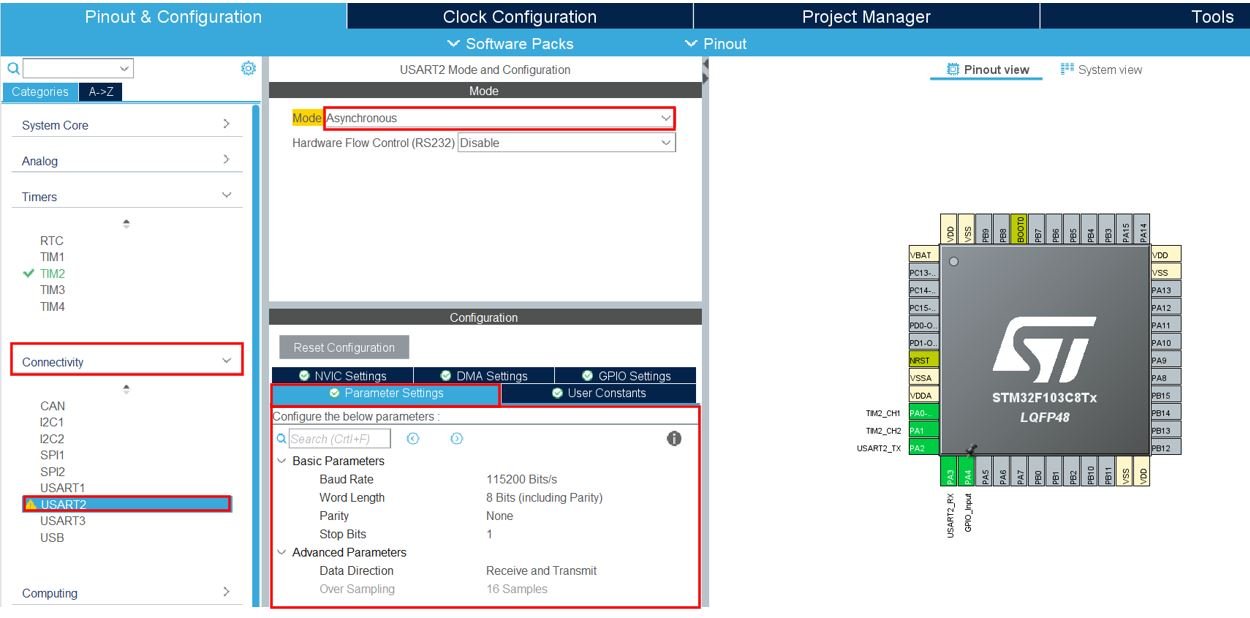Switch to A->Z listing tab
1250x618 pixels.
tap(100, 92)
